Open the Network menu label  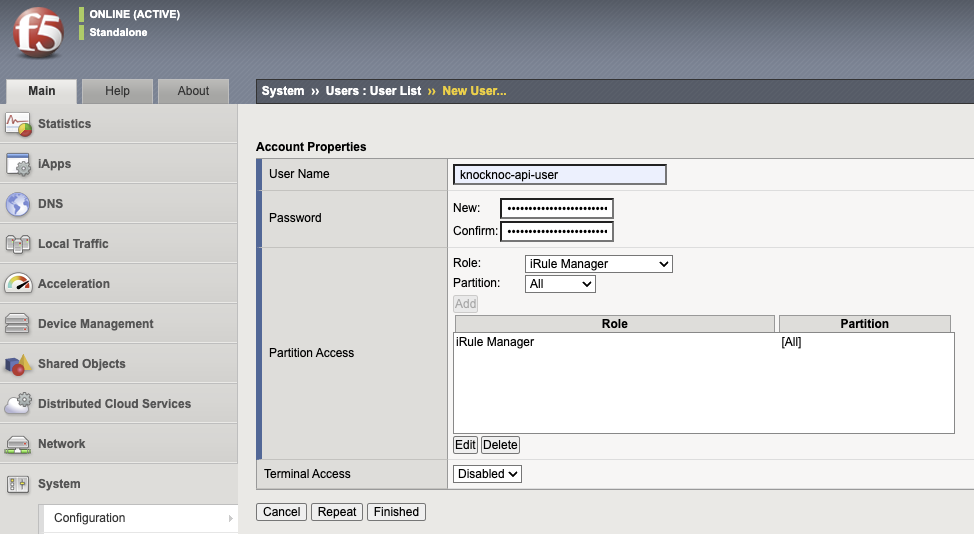click(61, 444)
